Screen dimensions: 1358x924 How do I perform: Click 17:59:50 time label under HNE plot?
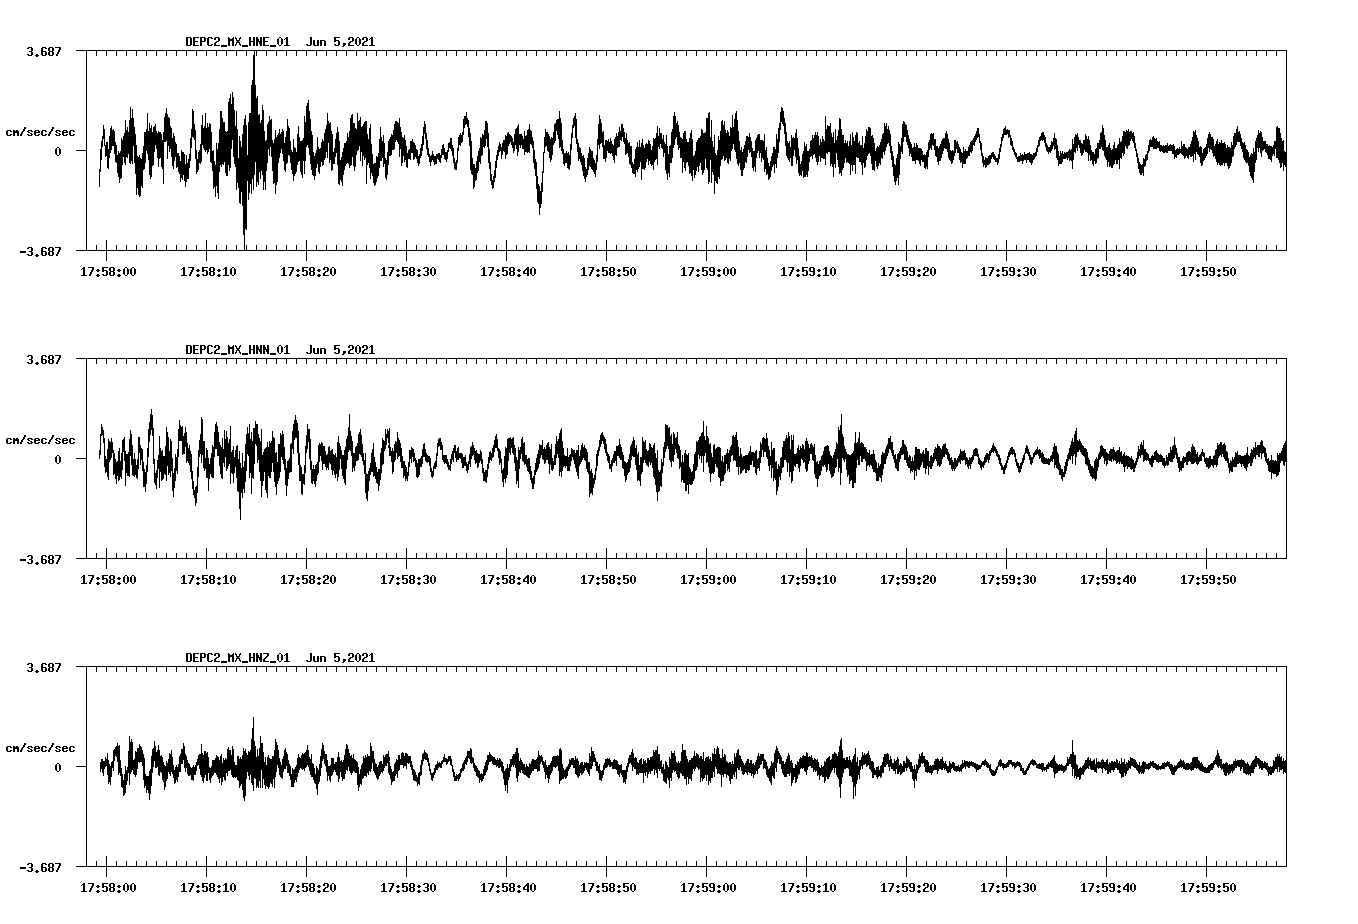click(x=1208, y=271)
